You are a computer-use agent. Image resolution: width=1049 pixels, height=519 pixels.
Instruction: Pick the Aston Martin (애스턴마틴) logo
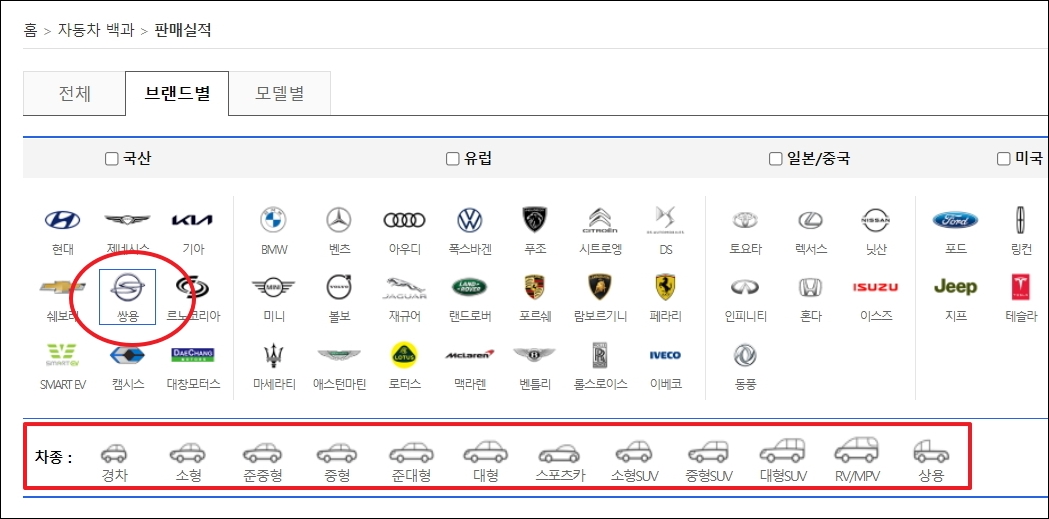(339, 354)
